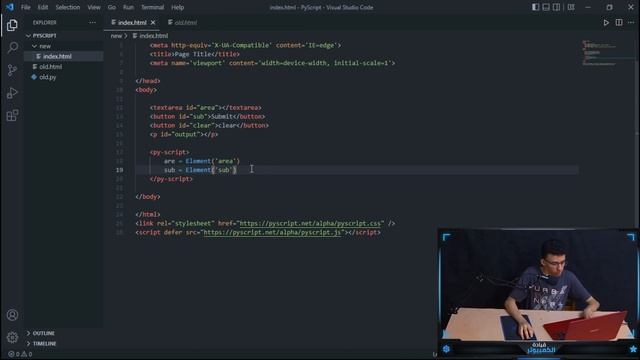Open the Go menu

point(111,7)
